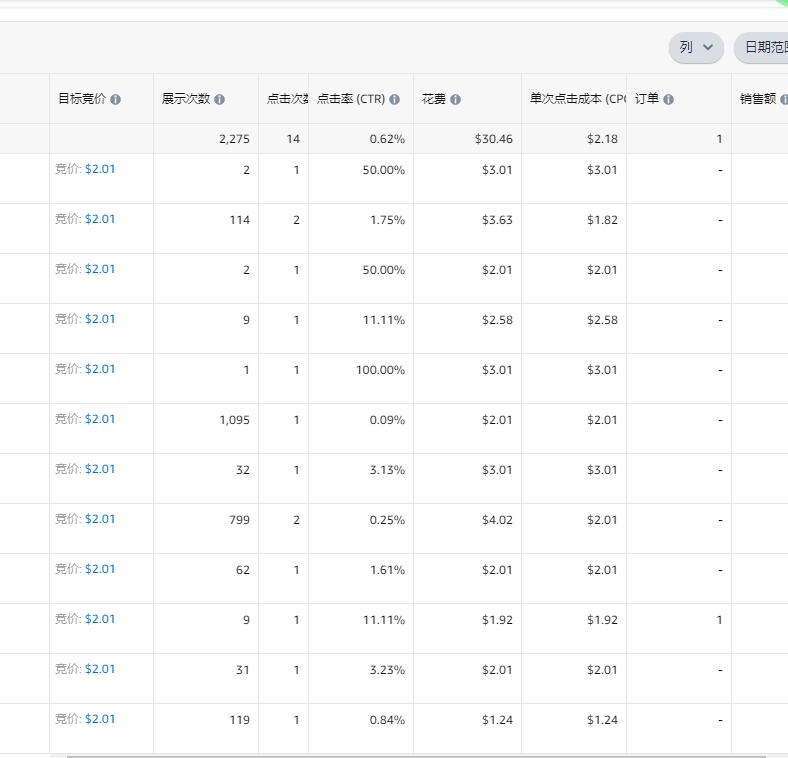Click the info icon next to 花费
This screenshot has width=788, height=758.
455,100
